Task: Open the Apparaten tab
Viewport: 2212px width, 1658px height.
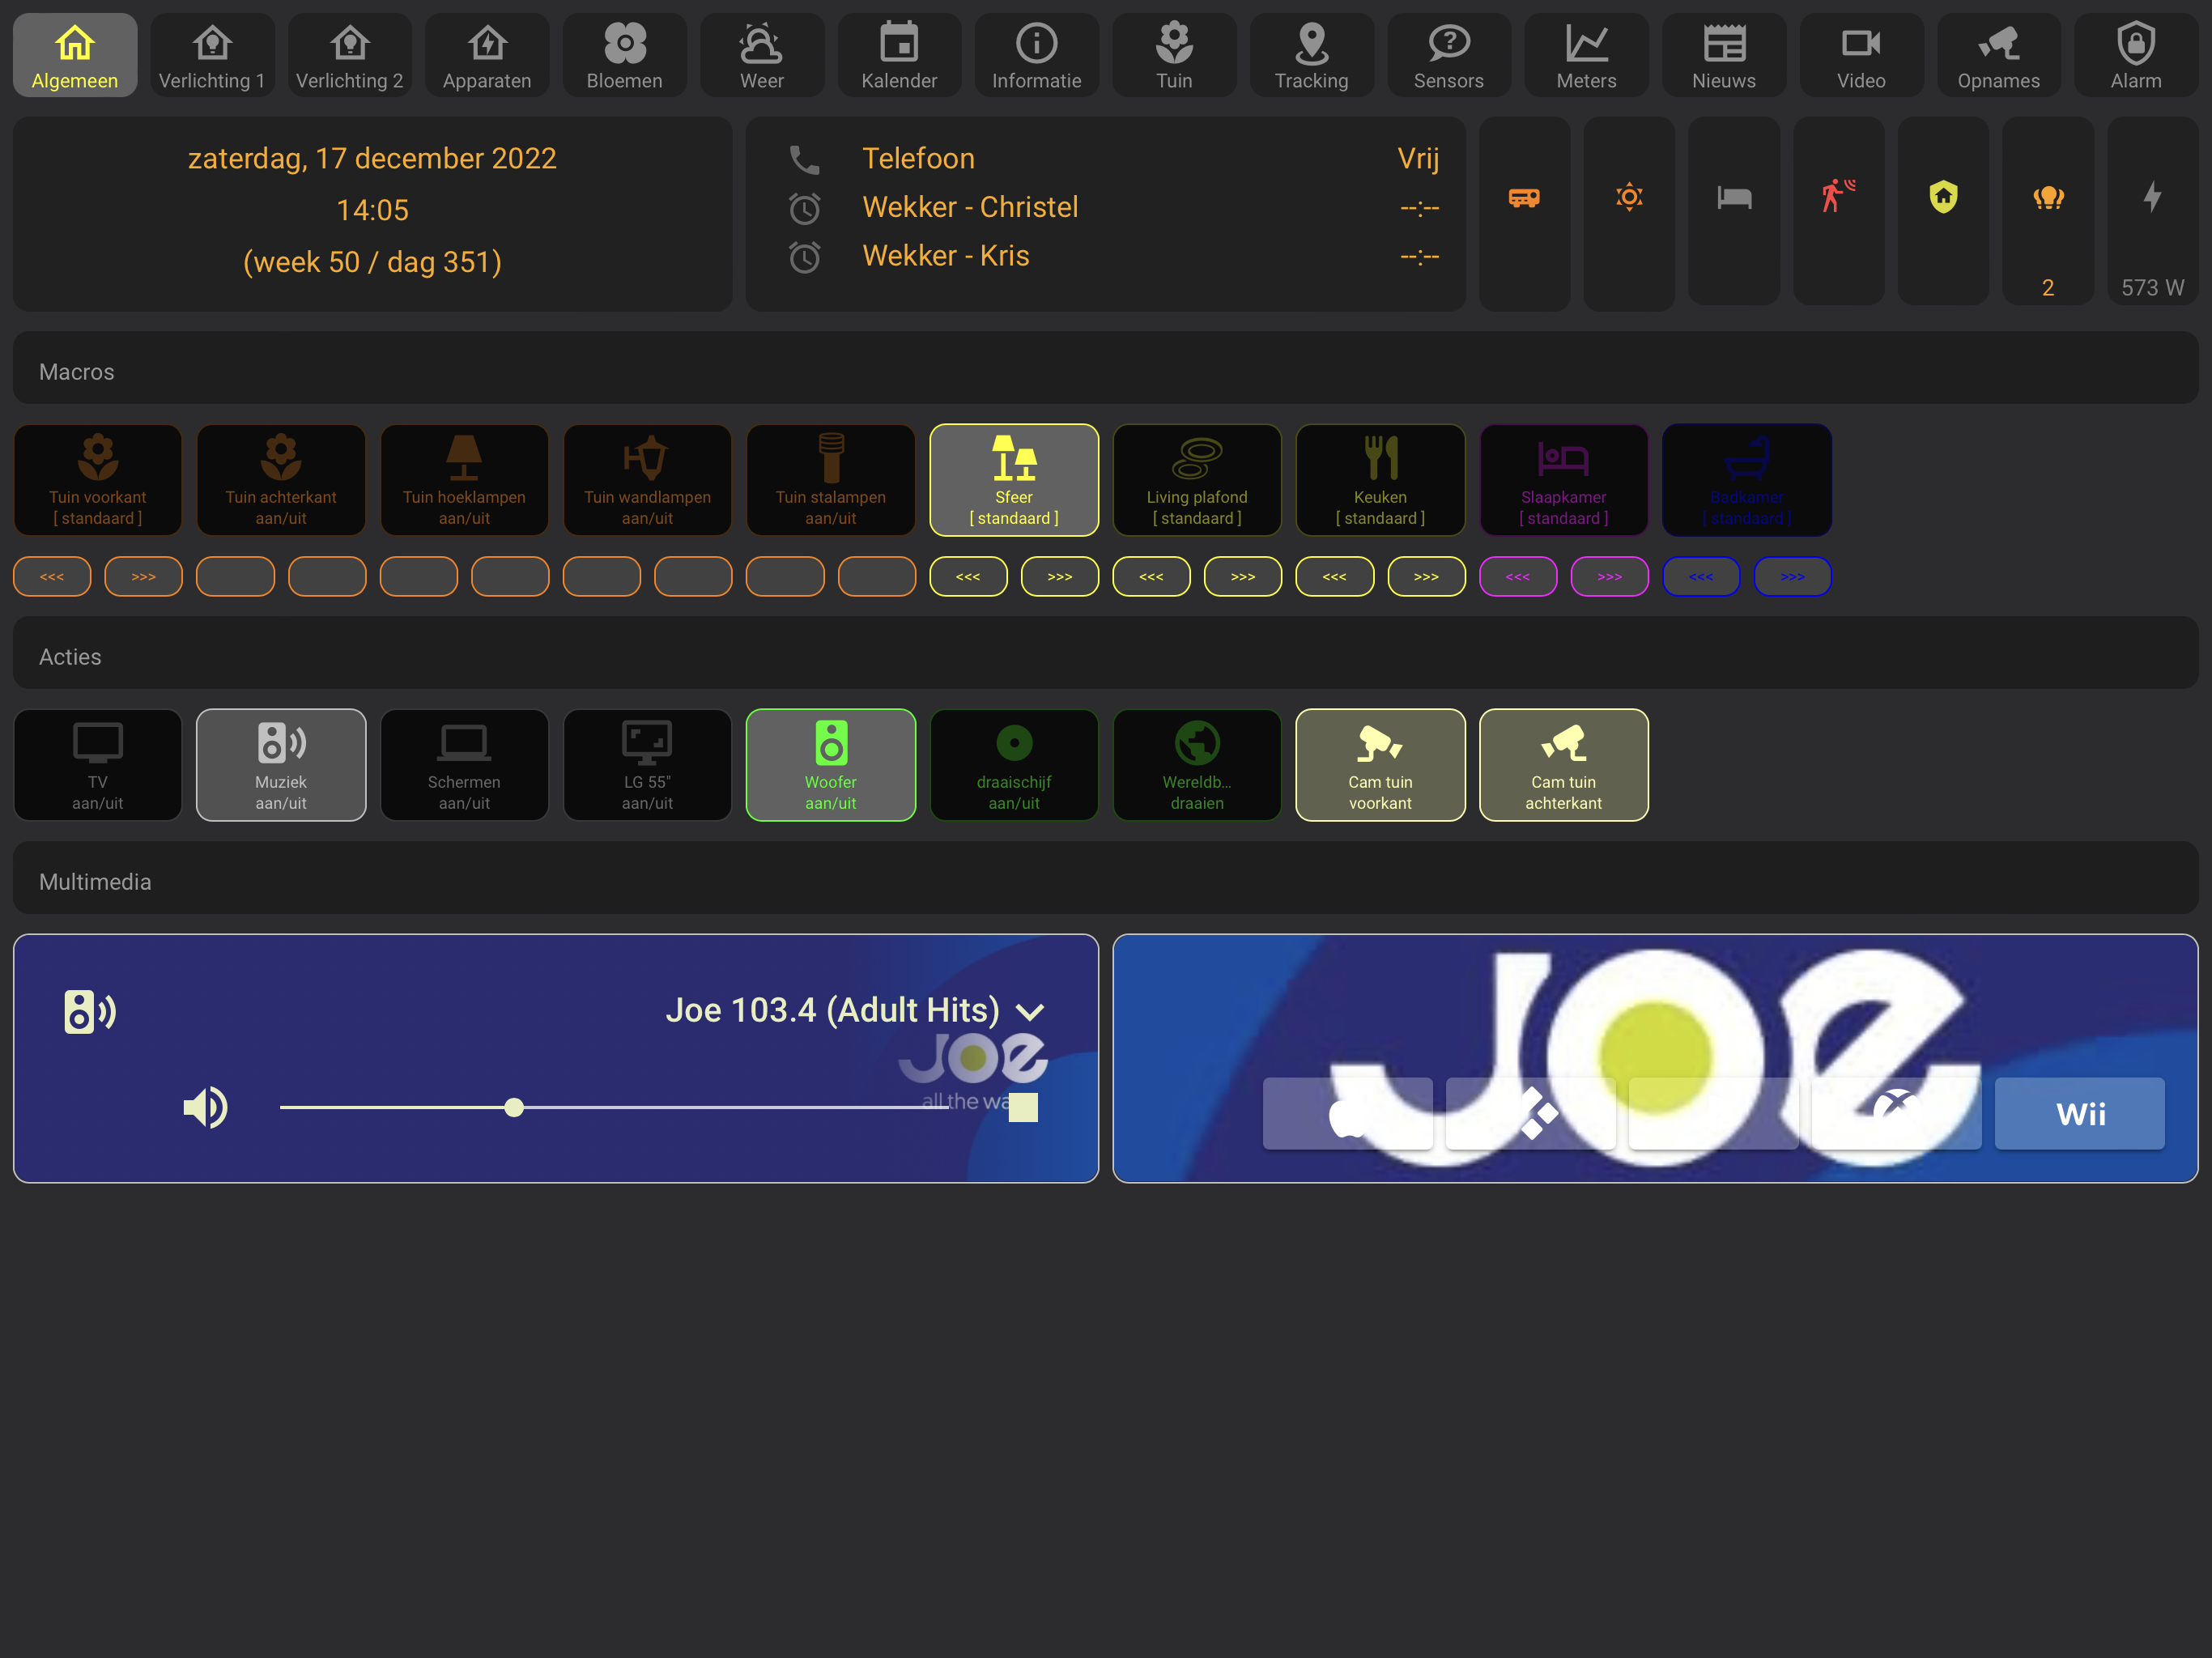Action: (487, 56)
